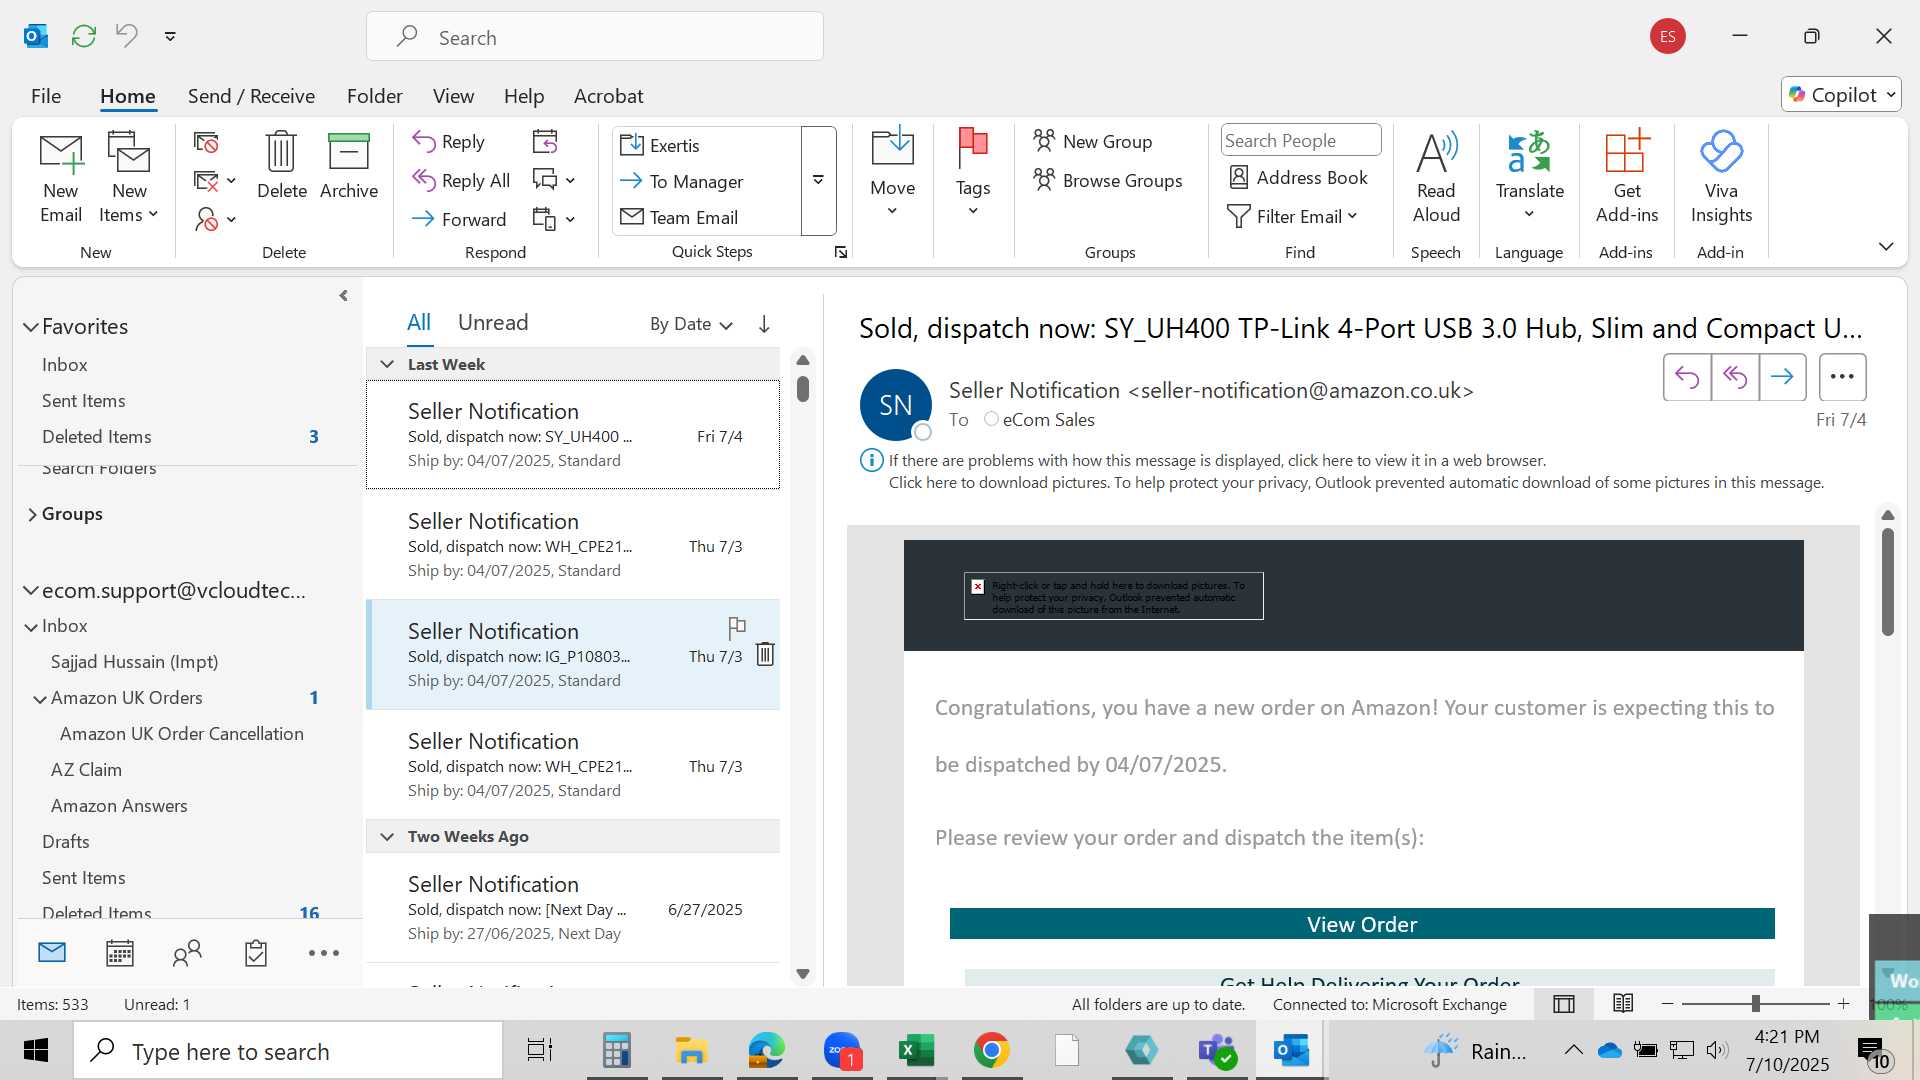Viewport: 1920px width, 1080px height.
Task: Click the Search People field
Action: click(x=1301, y=140)
